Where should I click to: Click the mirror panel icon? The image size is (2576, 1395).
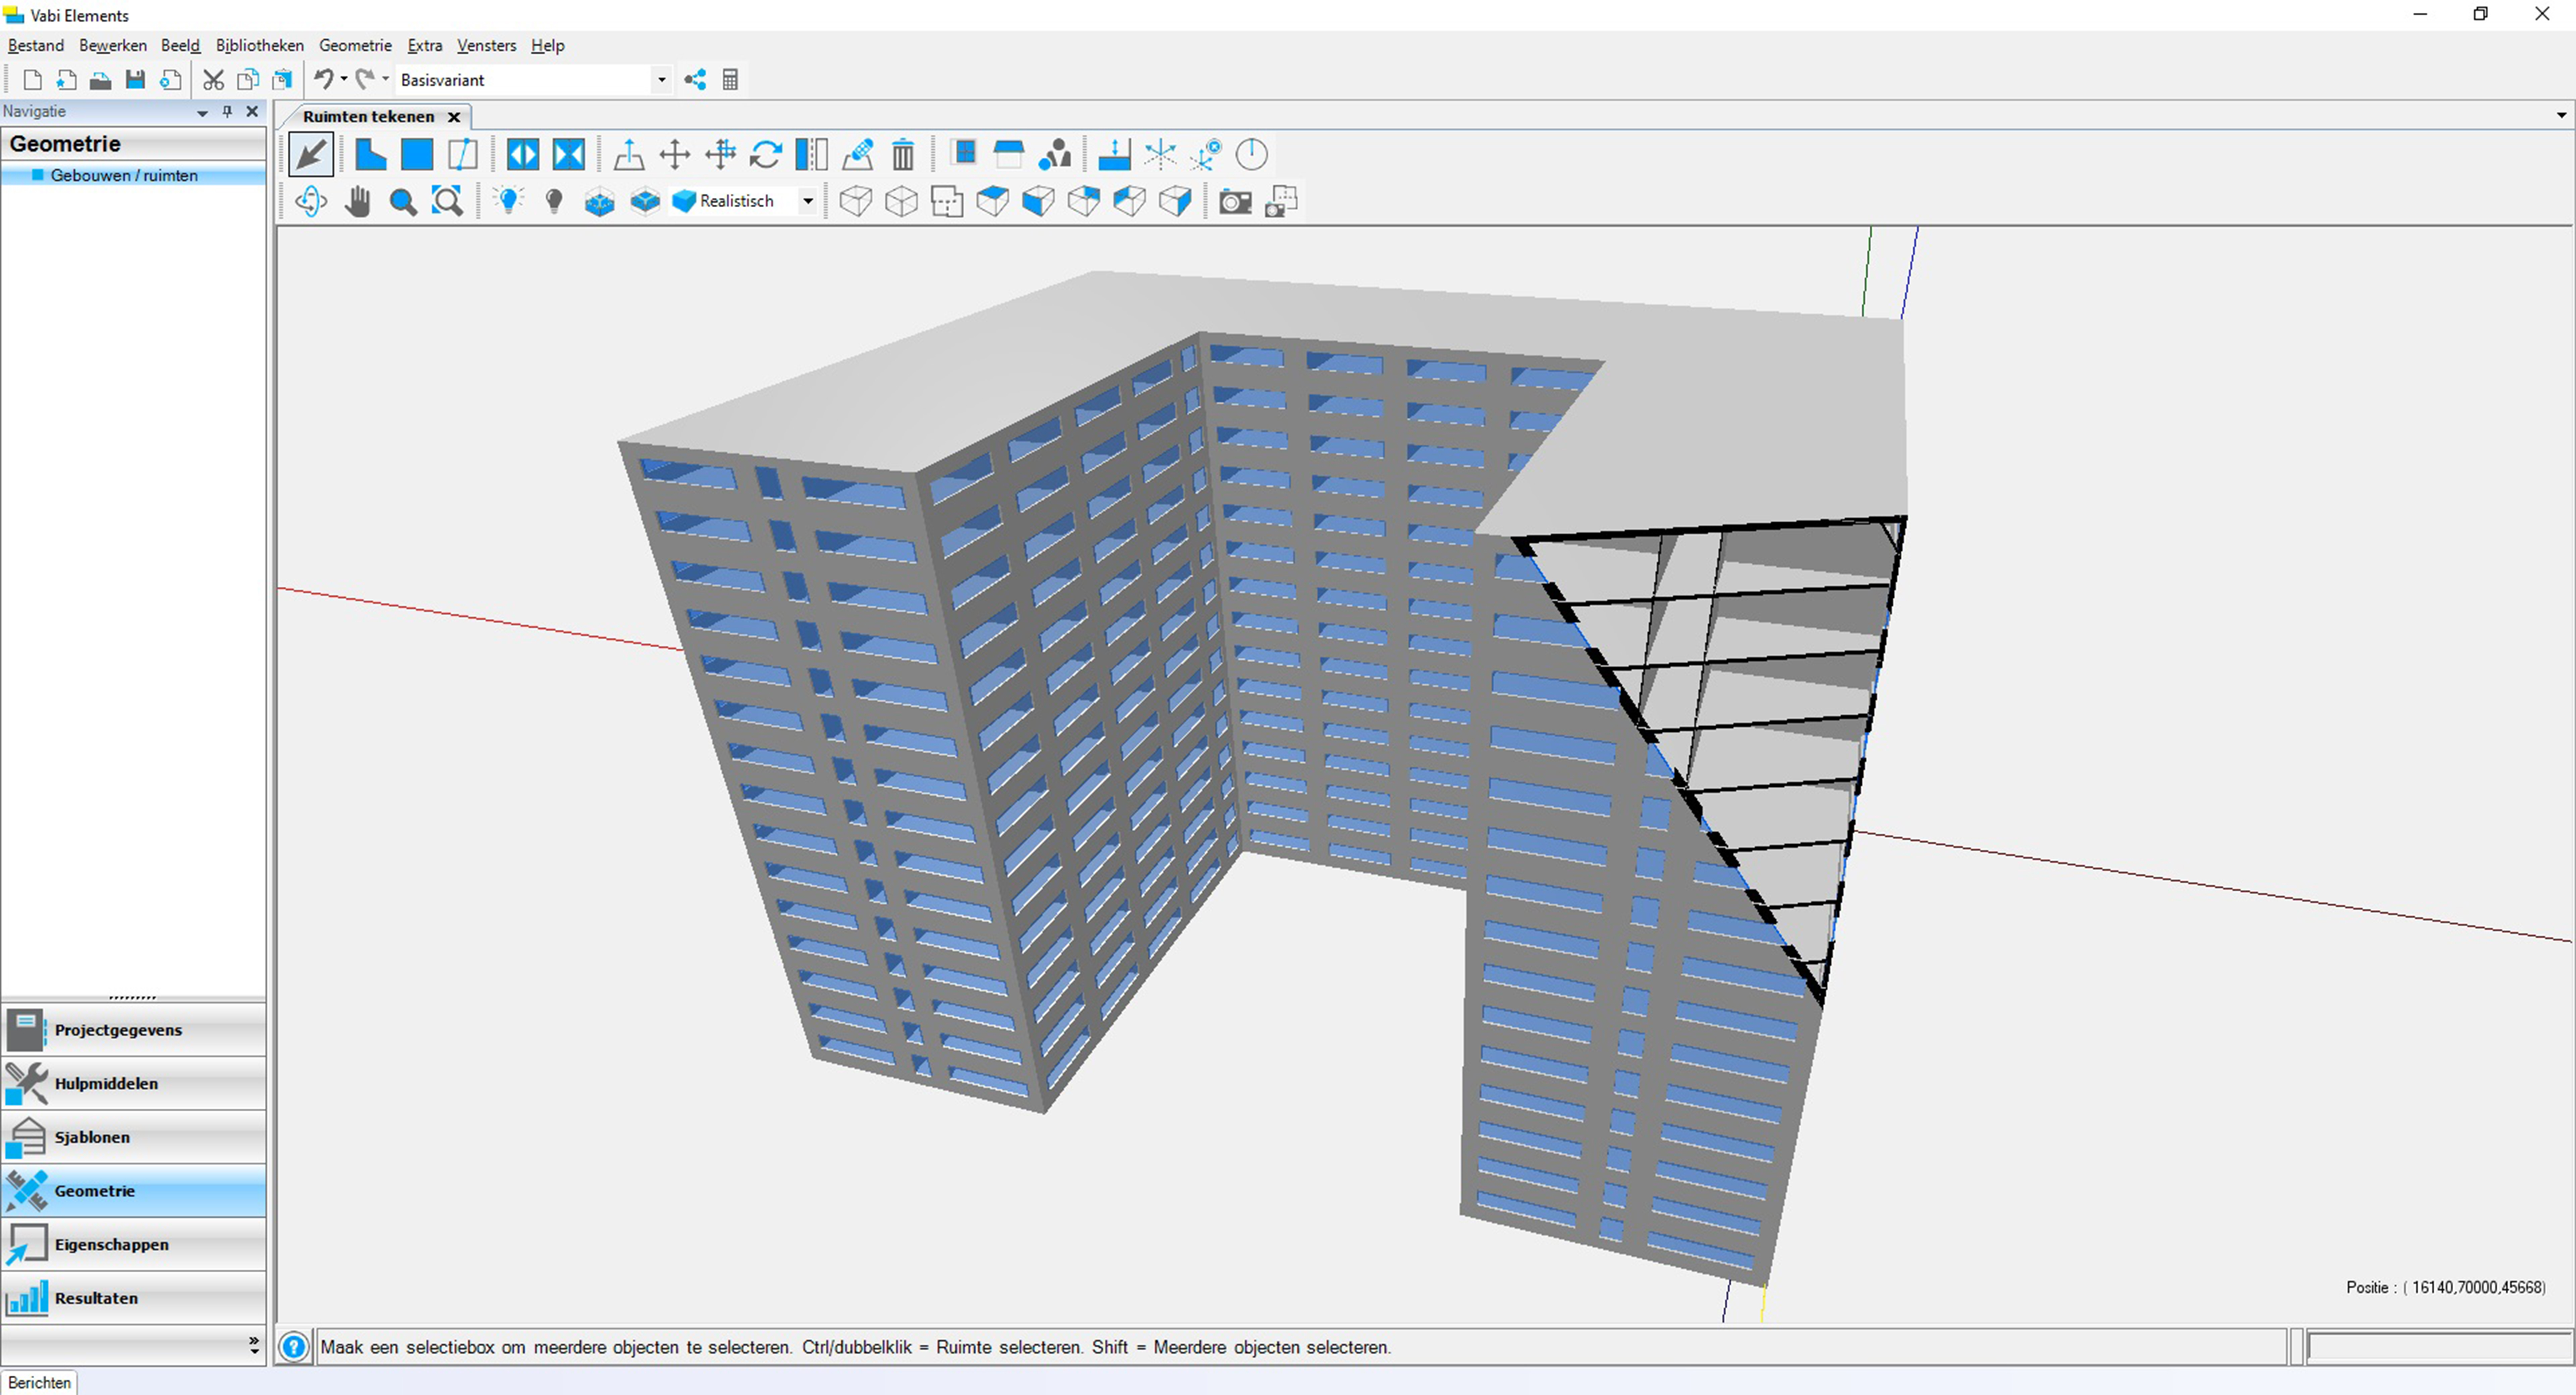tap(811, 155)
